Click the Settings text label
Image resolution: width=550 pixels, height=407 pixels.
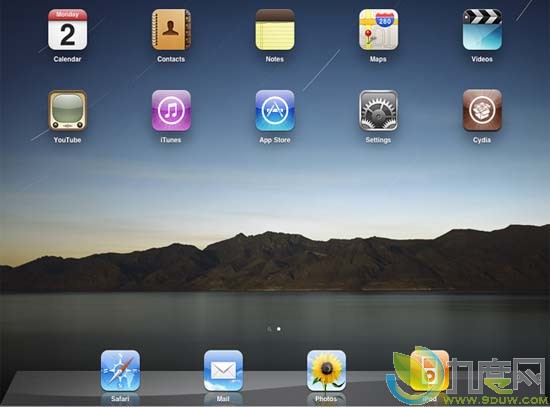click(x=378, y=140)
